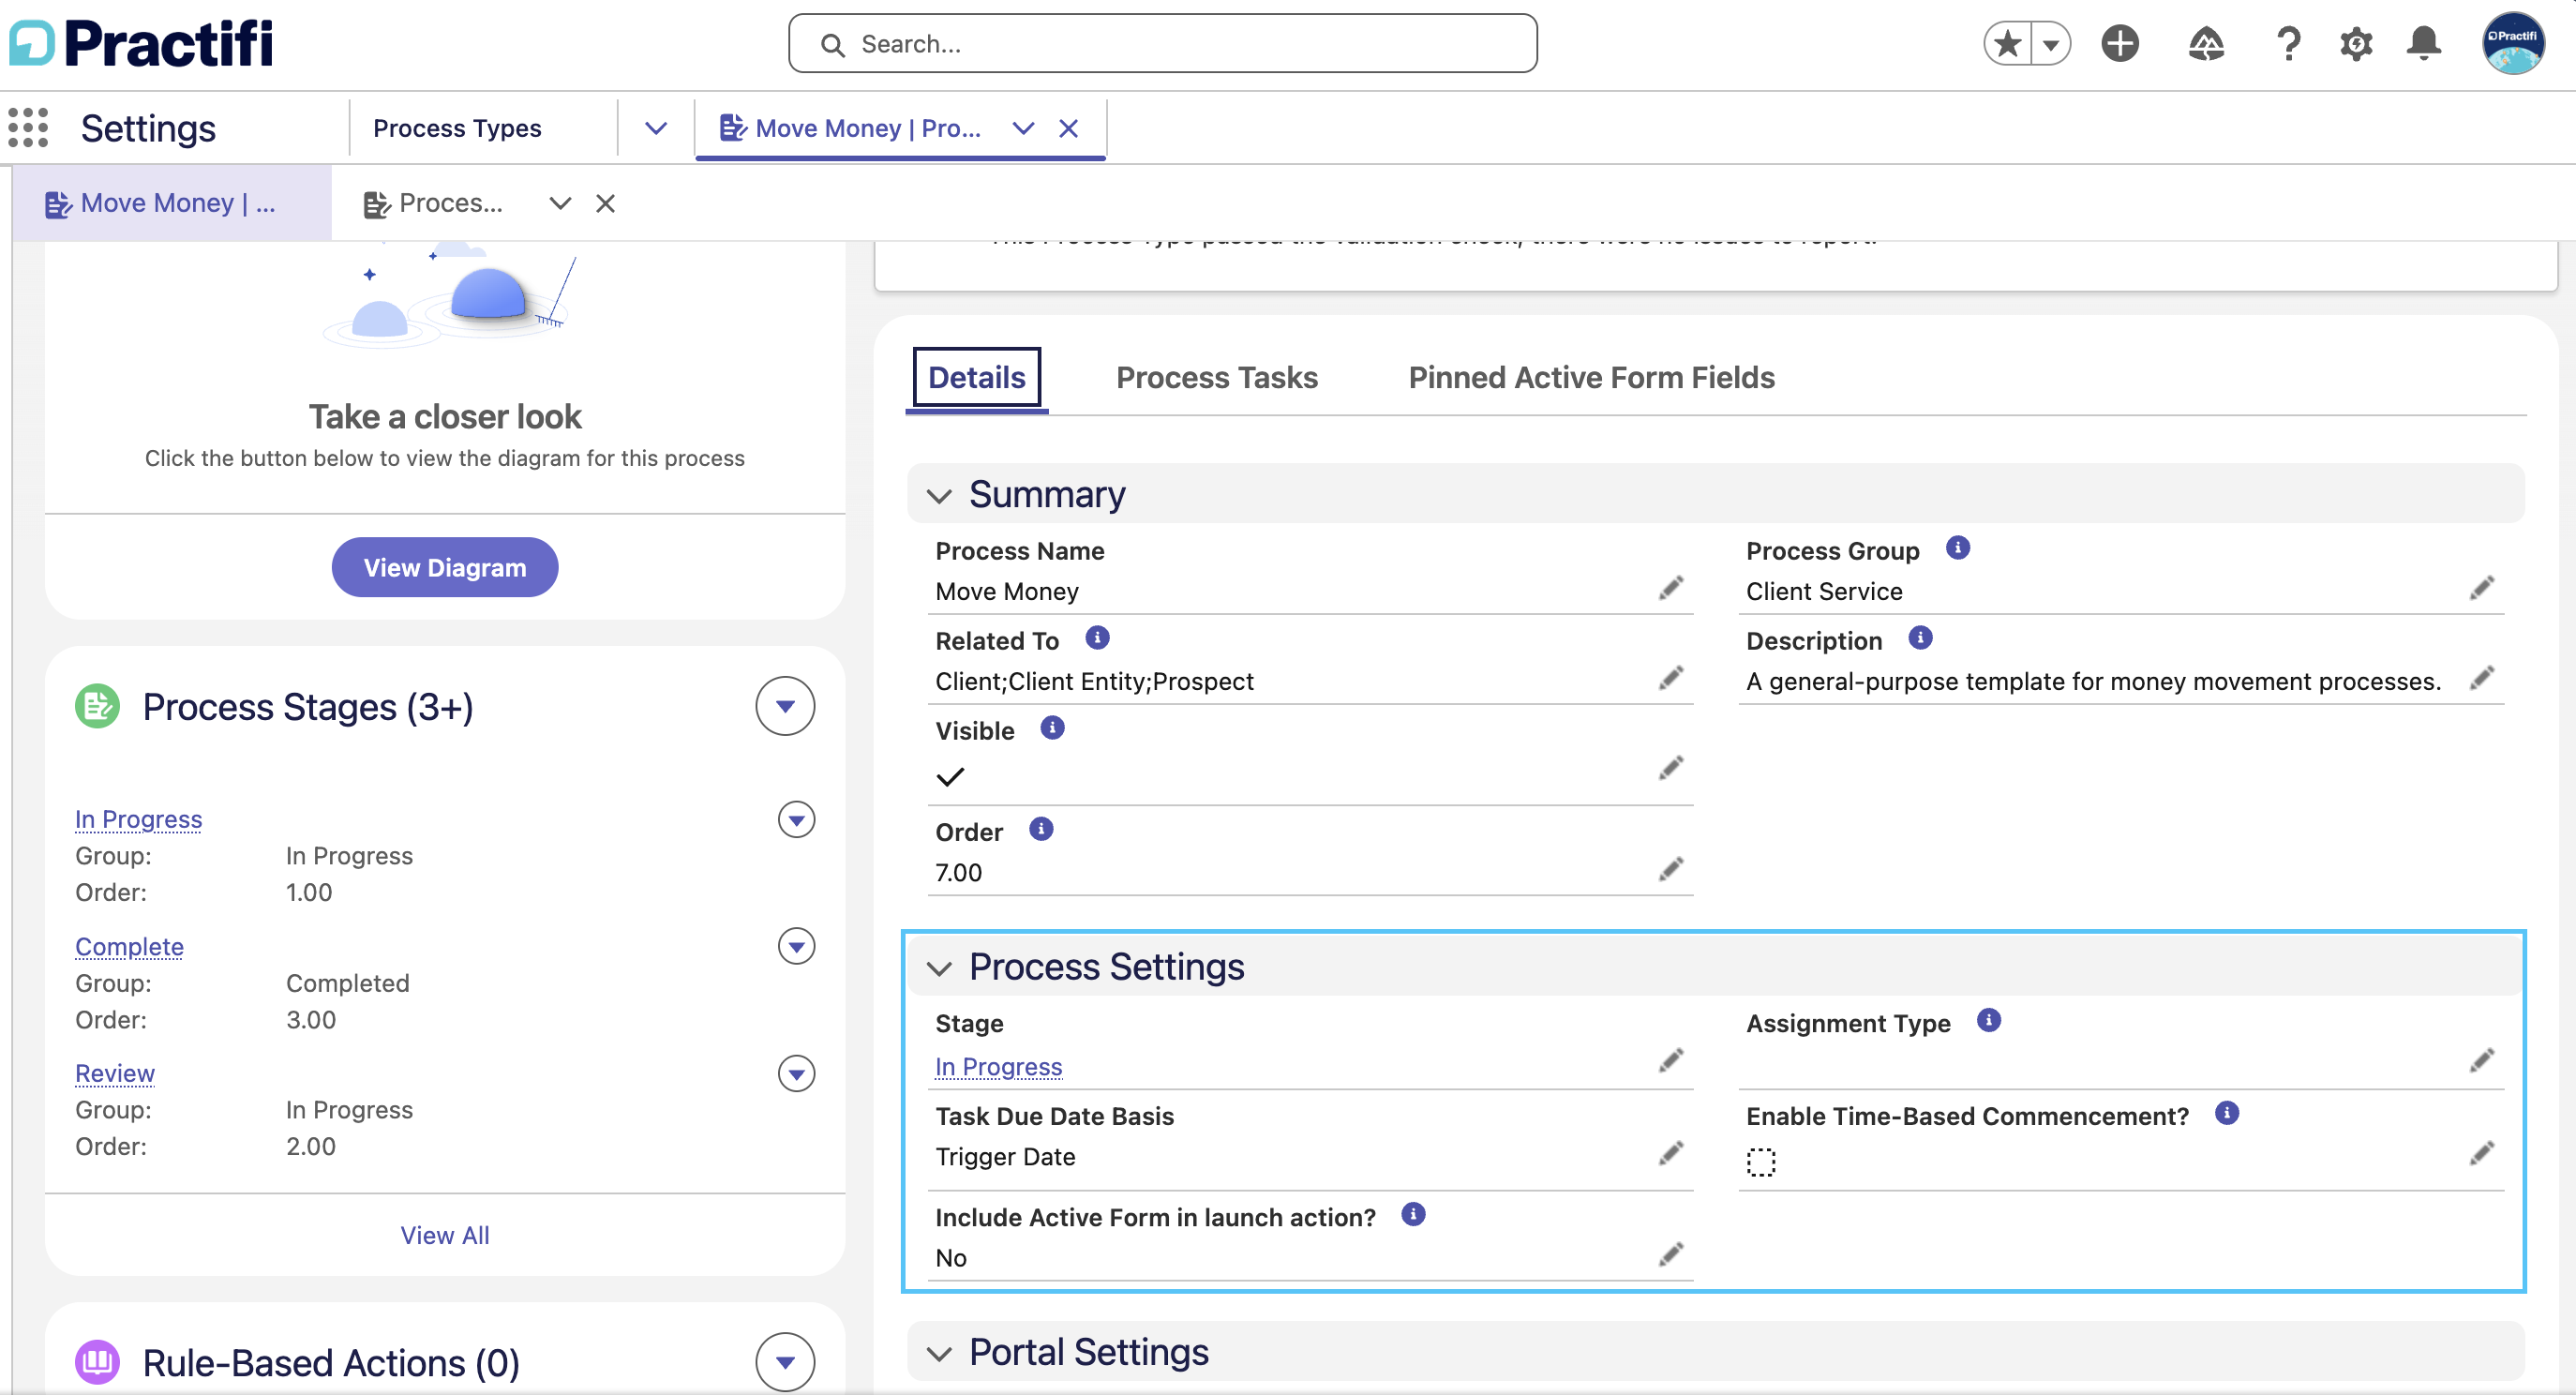Viewport: 2576px width, 1395px height.
Task: Show info for Include Active Form
Action: pos(1413,1214)
